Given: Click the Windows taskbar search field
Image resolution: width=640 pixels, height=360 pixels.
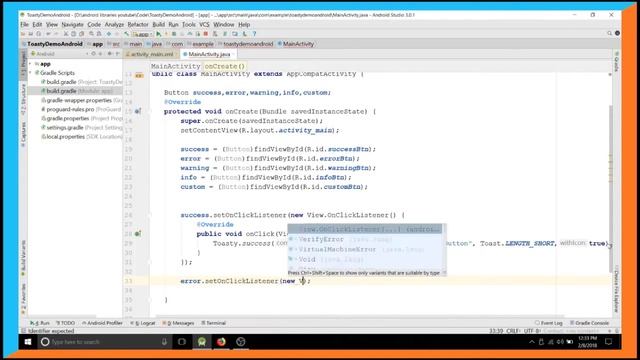Looking at the screenshot, I should pos(104,342).
